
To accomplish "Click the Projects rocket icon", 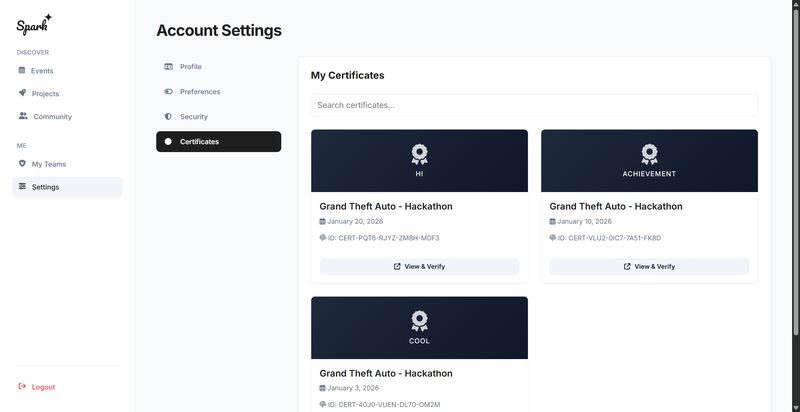I will [x=22, y=93].
